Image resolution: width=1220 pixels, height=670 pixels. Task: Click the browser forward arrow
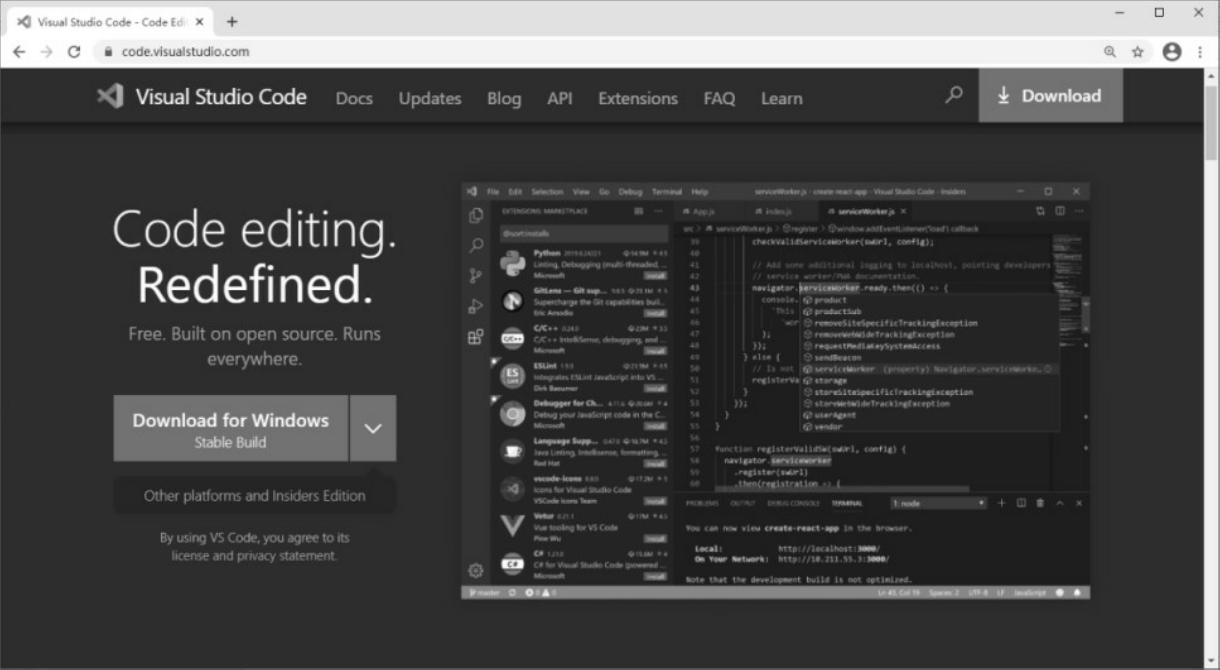point(46,52)
